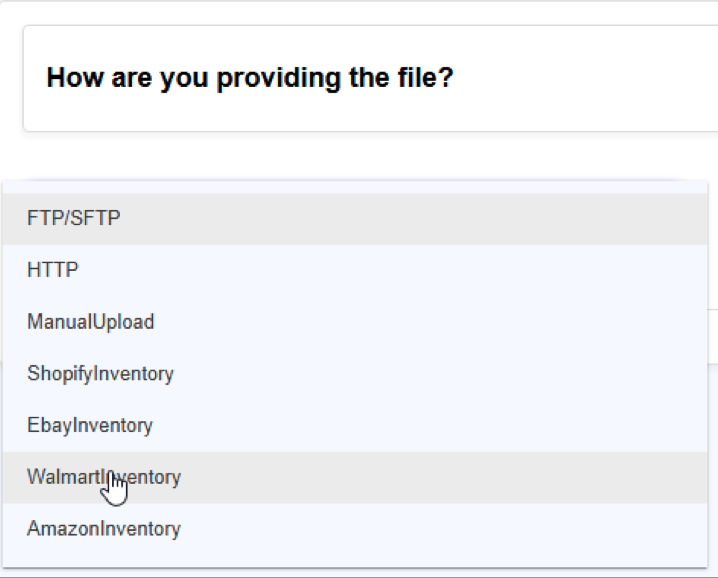Choose the EbayInventory entry
Screen dimensions: 718x578
[x=355, y=425]
